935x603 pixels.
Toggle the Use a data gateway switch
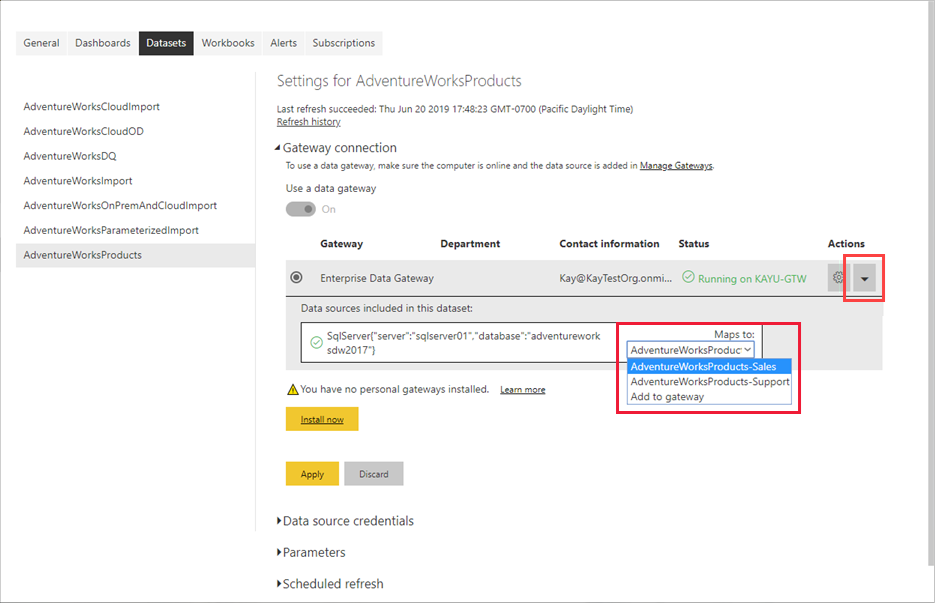[x=301, y=209]
